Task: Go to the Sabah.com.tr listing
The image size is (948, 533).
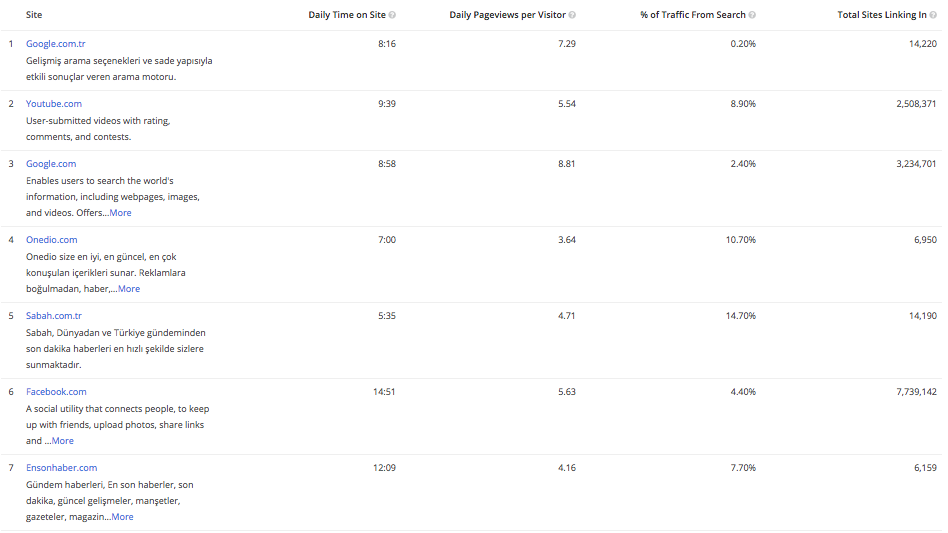Action: pos(54,316)
